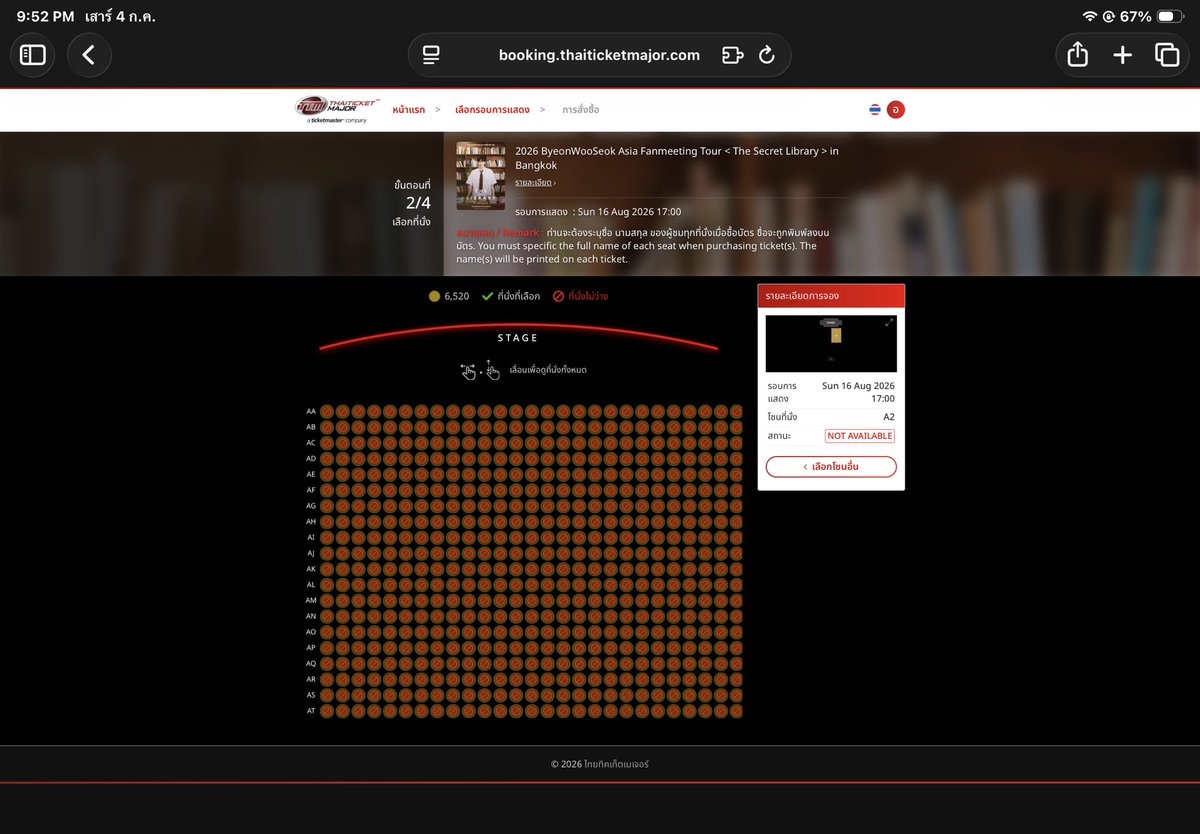Go to the หน้าแรก home breadcrumb
Viewport: 1200px width, 834px height.
408,109
